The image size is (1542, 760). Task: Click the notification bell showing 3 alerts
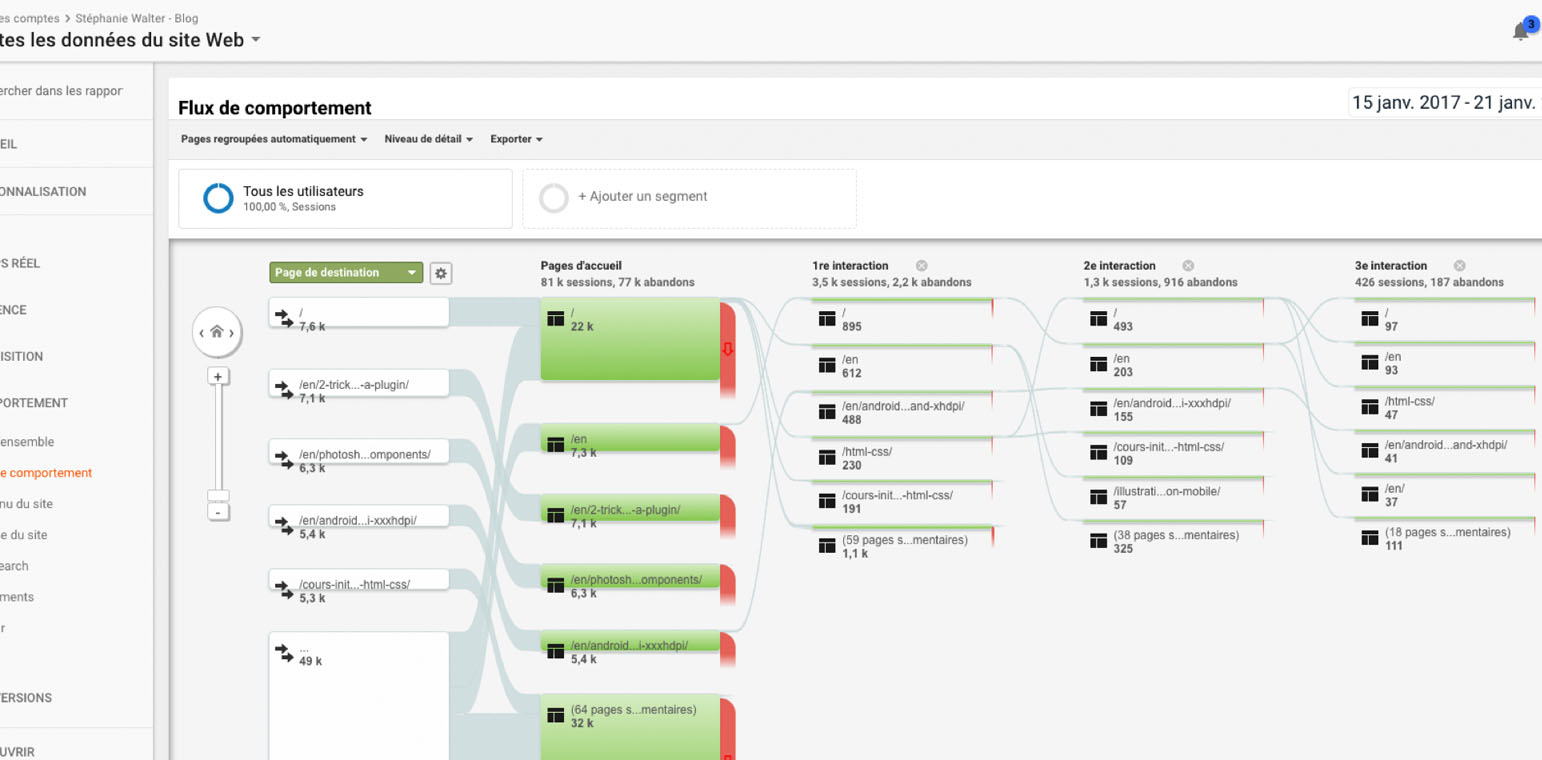[x=1519, y=30]
